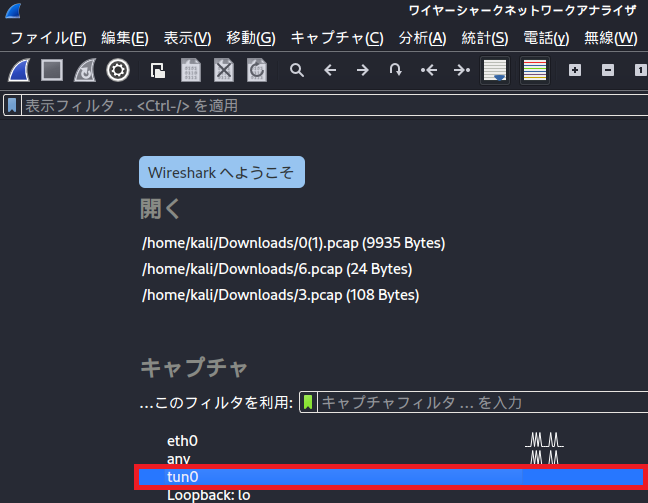
Task: Start capture with the shark fin icon
Action: click(20, 70)
